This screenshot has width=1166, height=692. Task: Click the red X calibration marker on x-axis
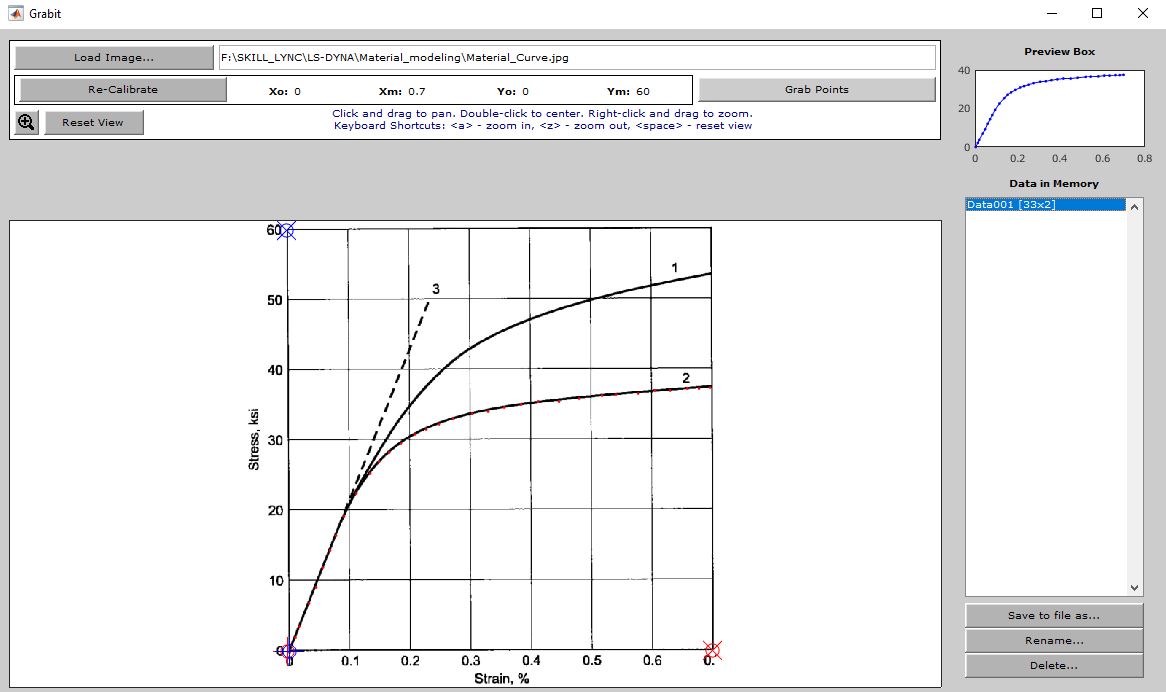[x=712, y=649]
